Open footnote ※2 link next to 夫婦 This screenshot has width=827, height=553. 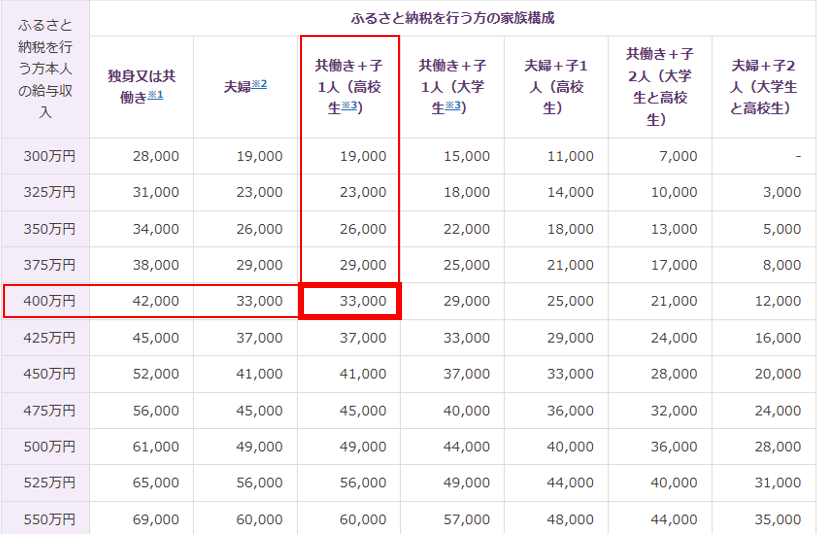click(x=258, y=84)
